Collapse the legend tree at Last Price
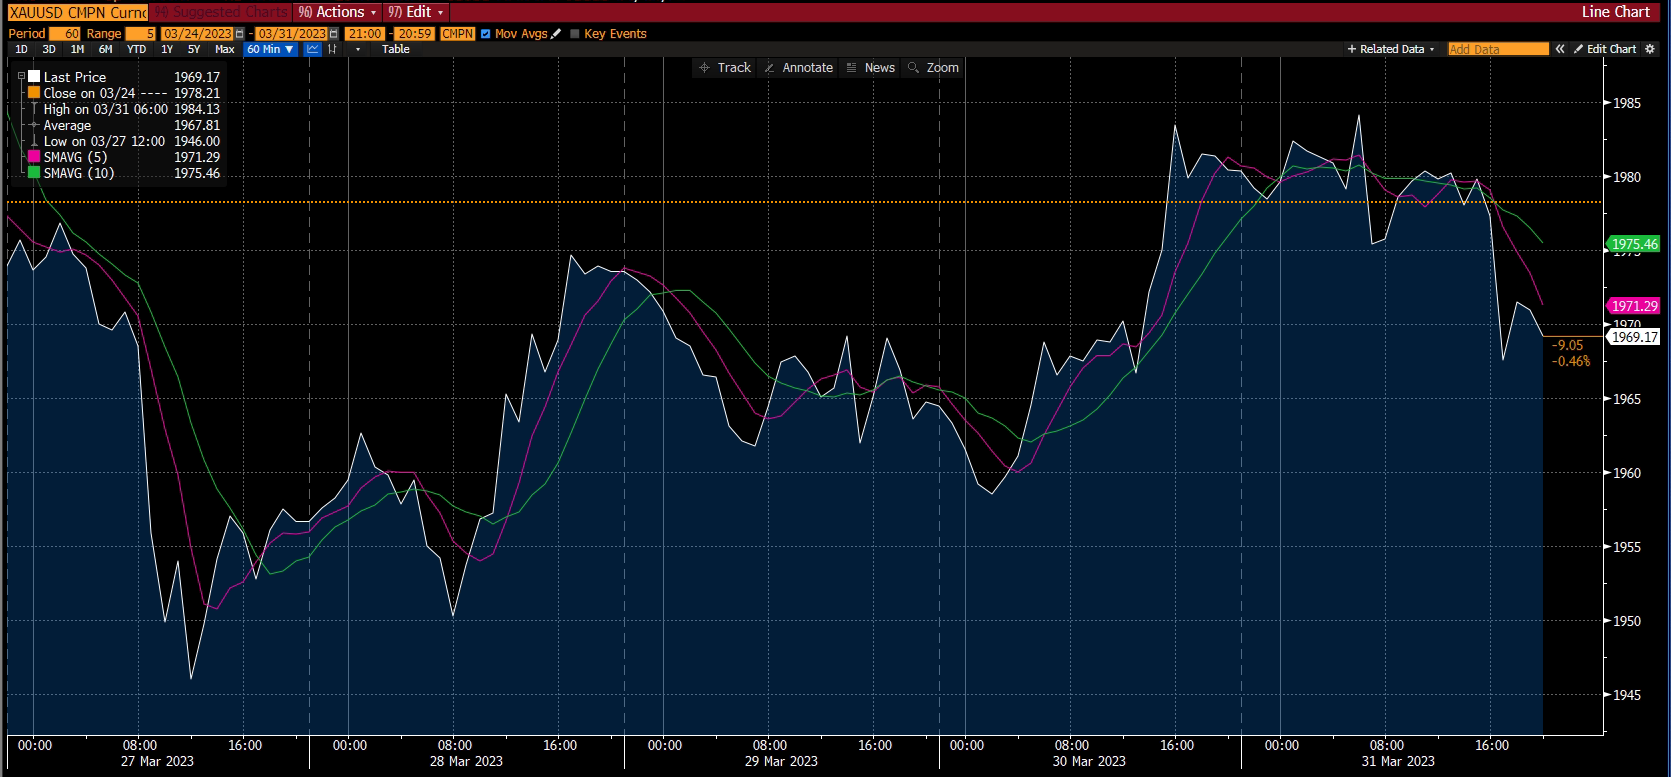 21,77
